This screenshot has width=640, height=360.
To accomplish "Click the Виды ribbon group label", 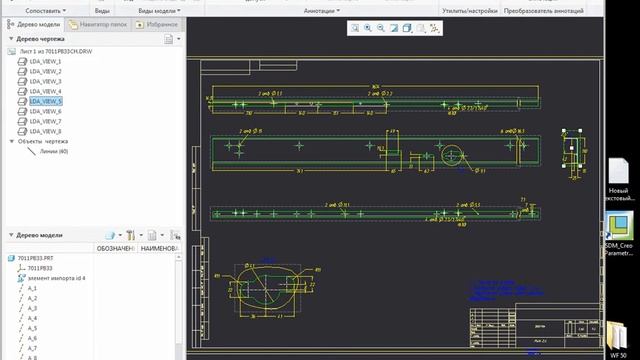I will pyautogui.click(x=102, y=11).
